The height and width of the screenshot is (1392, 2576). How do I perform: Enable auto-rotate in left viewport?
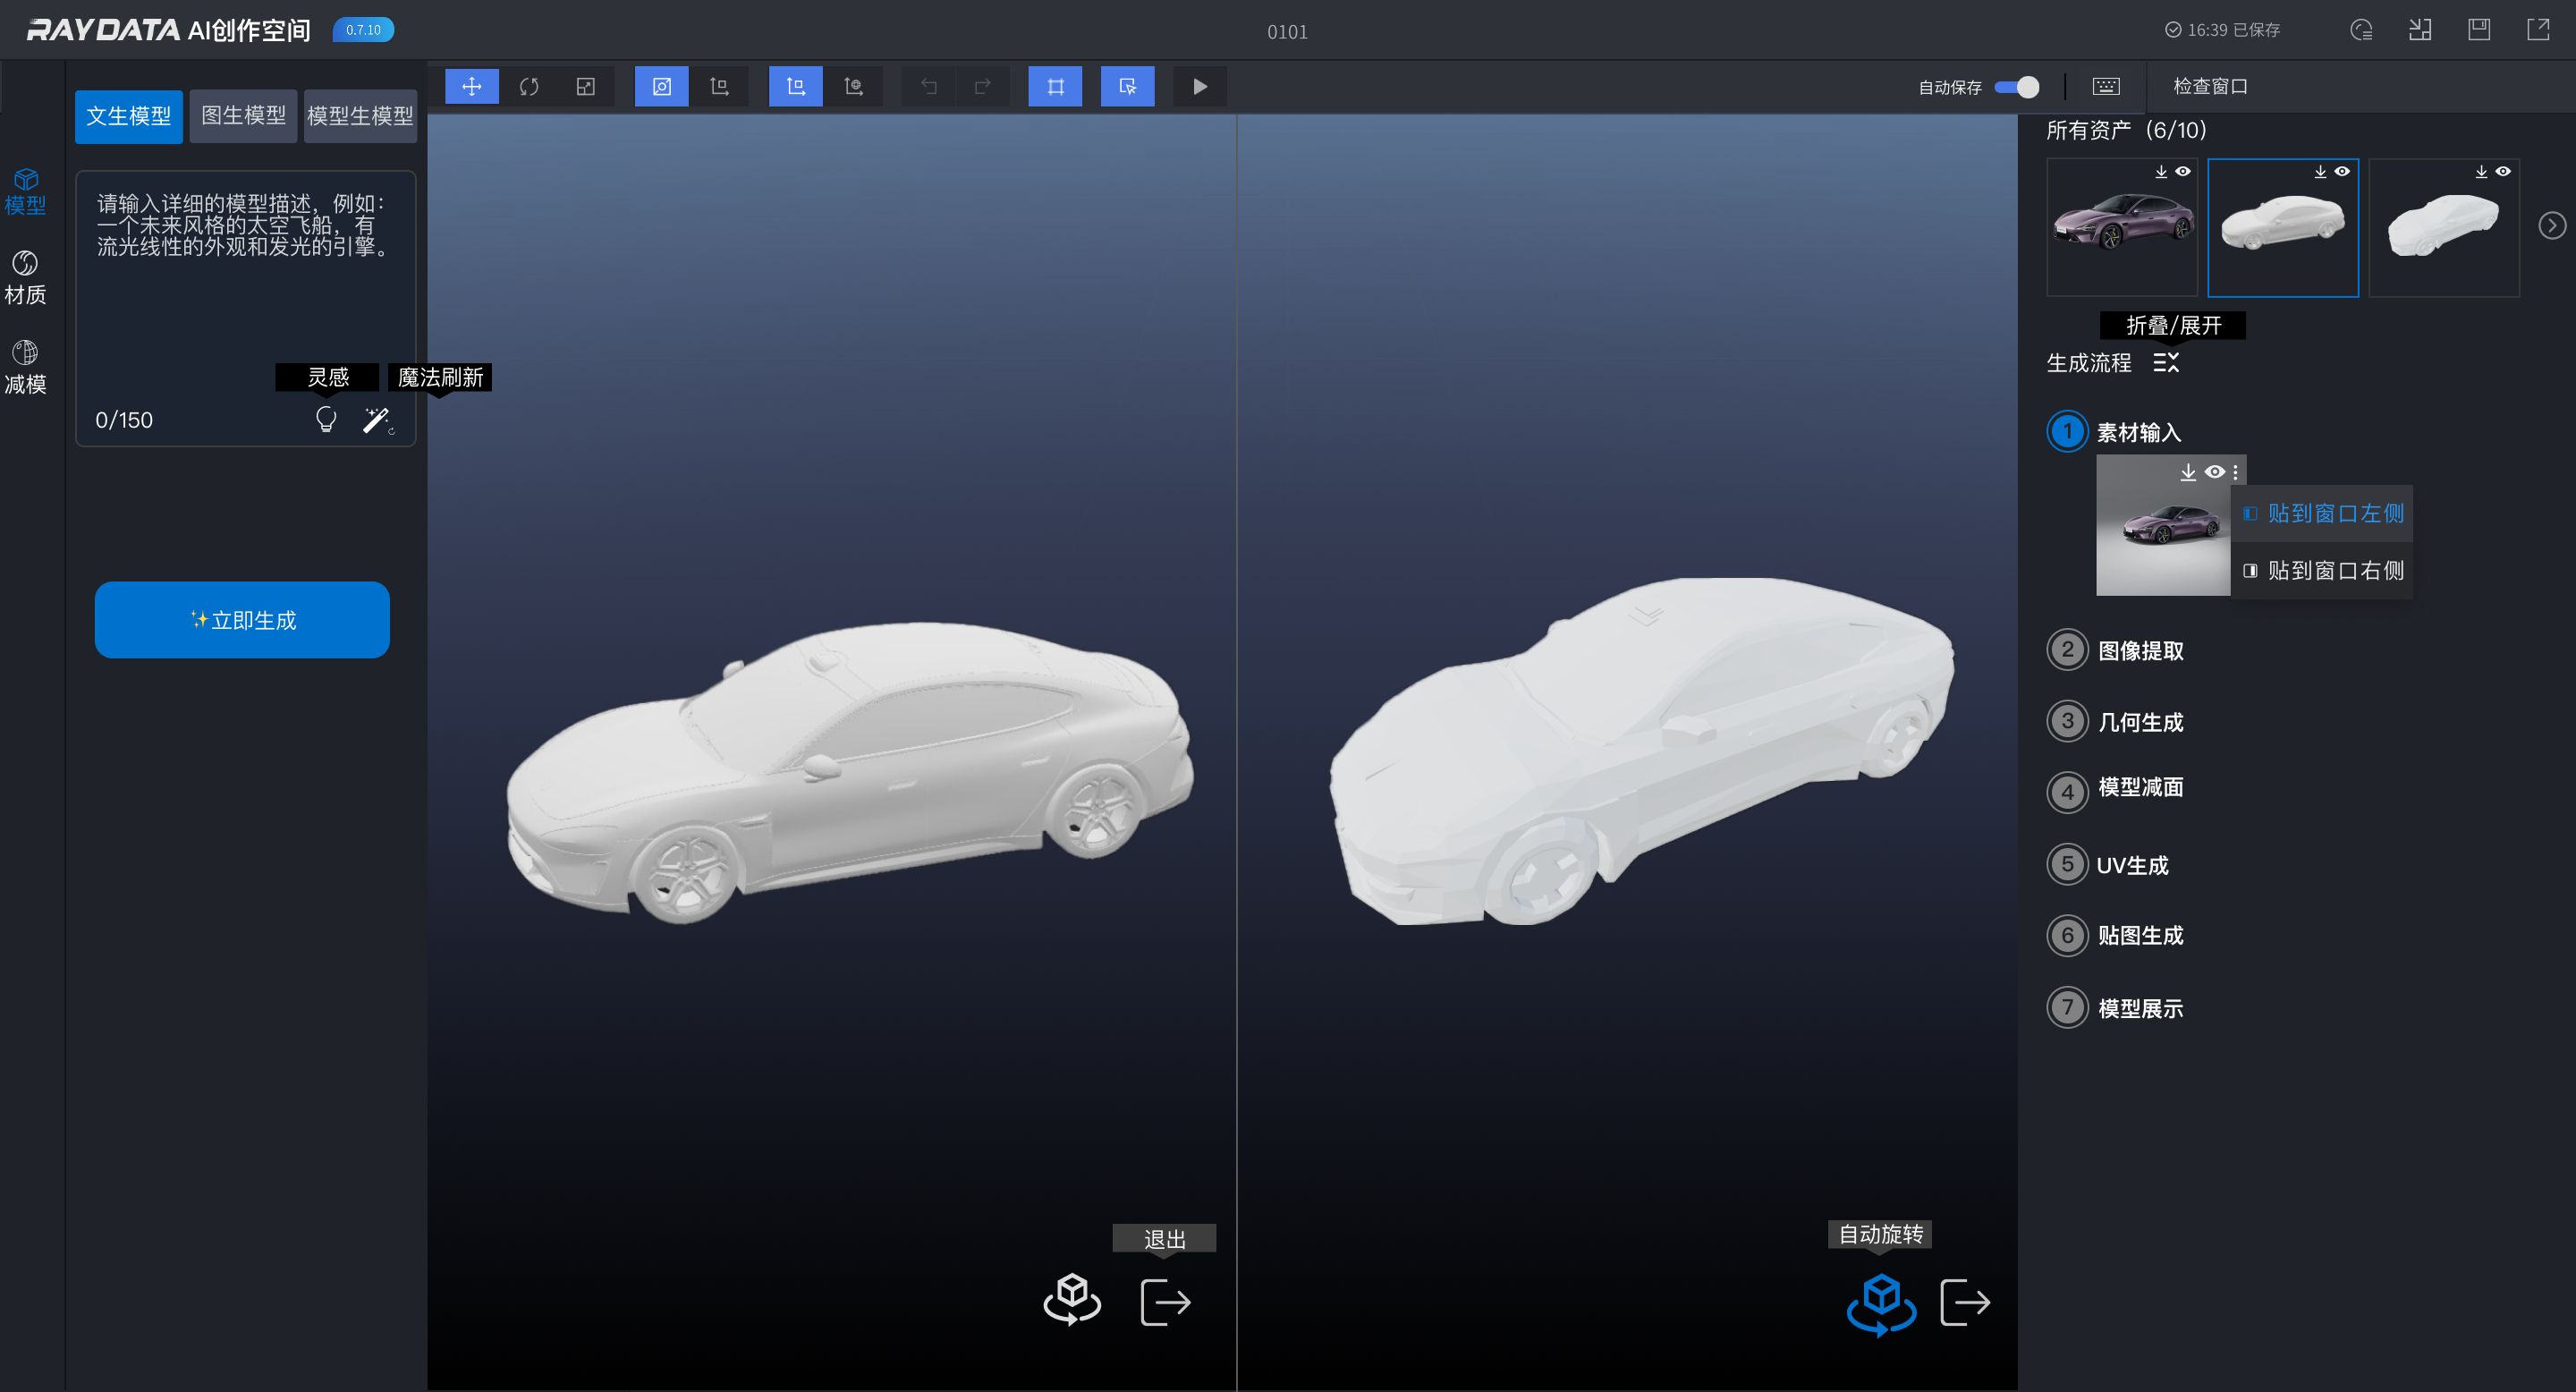pos(1072,1300)
